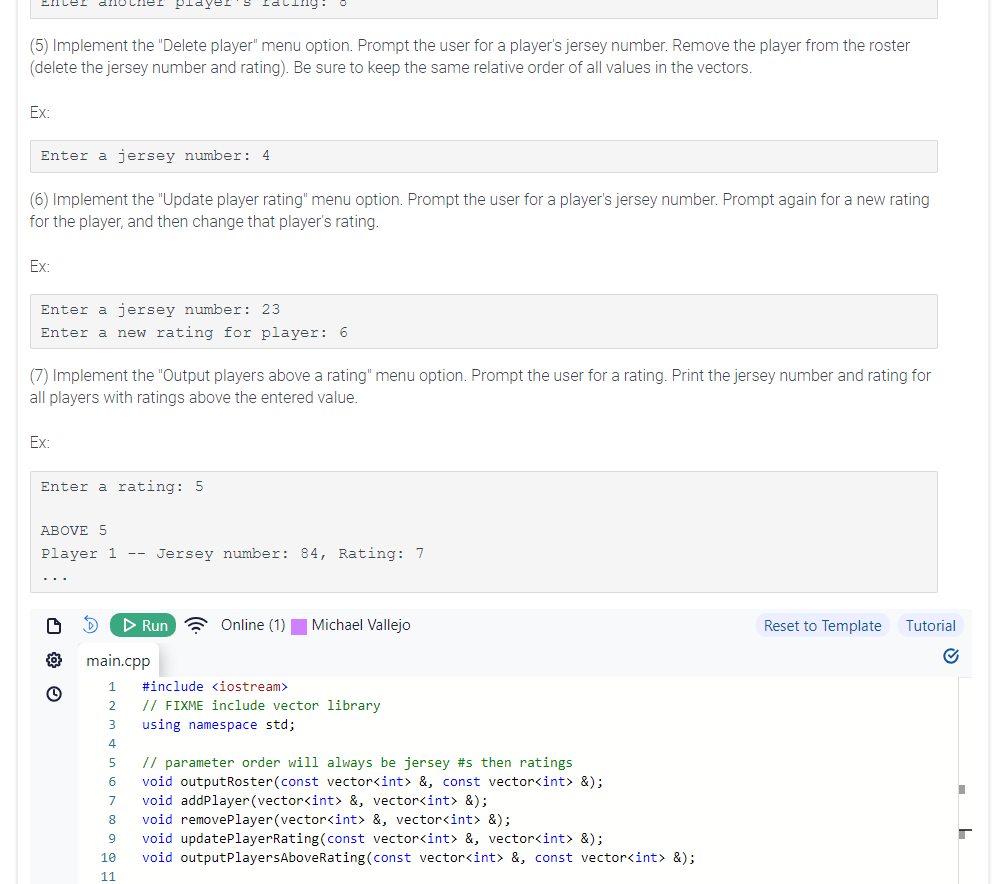This screenshot has height=884, width=995.
Task: Open the Tutorial
Action: 930,625
